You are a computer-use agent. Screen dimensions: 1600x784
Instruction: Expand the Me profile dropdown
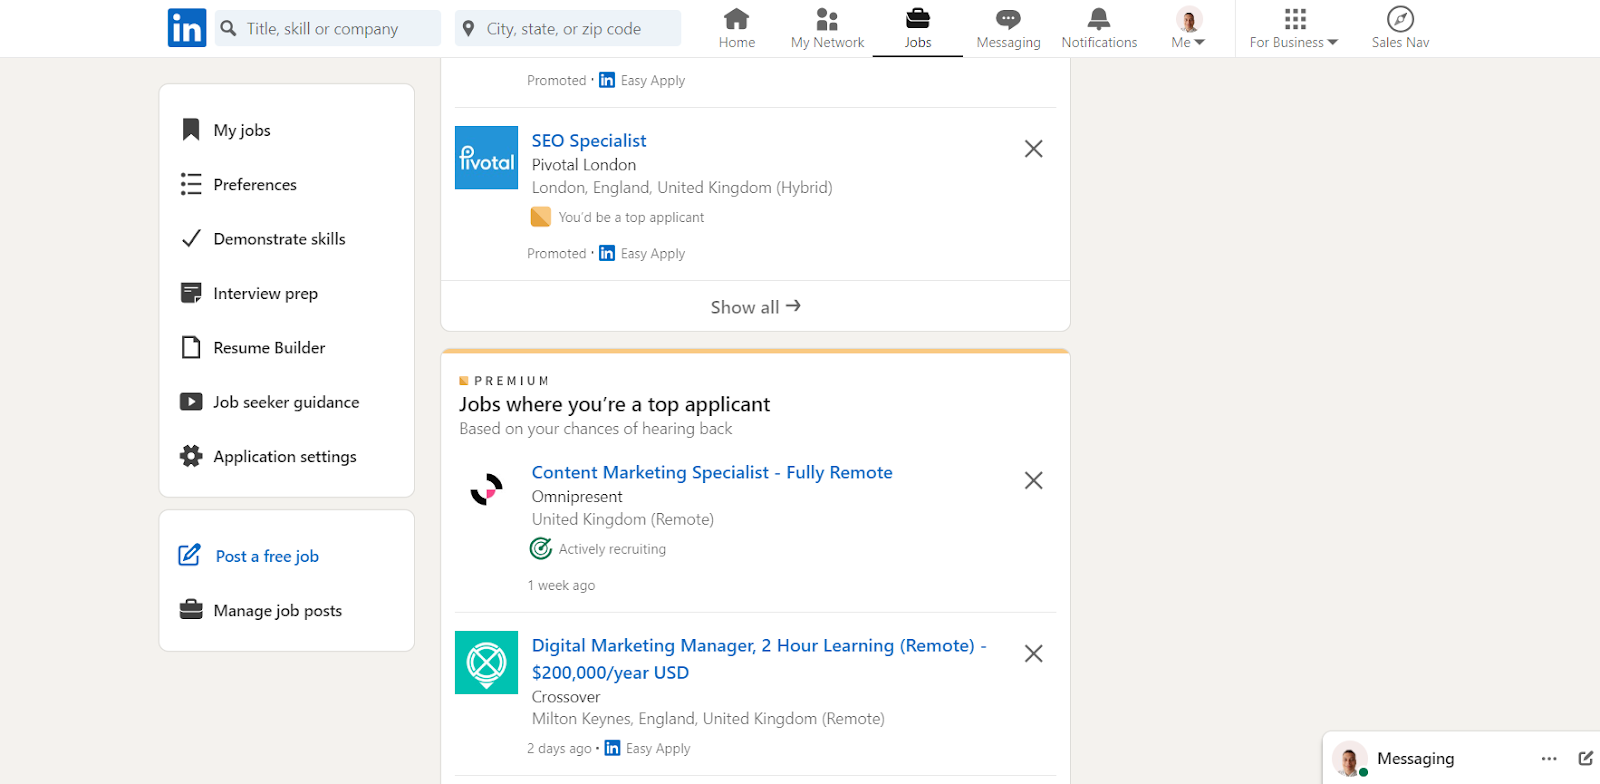click(1188, 28)
